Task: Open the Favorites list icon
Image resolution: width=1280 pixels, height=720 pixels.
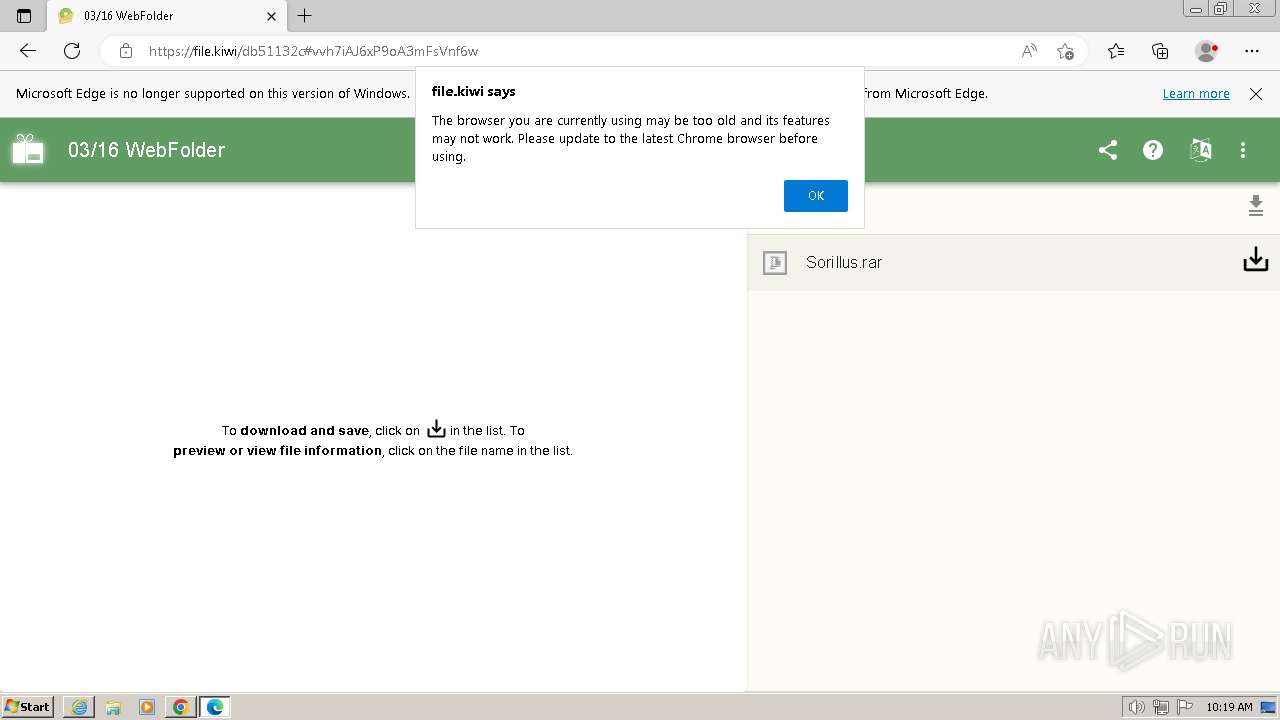Action: click(x=1116, y=51)
